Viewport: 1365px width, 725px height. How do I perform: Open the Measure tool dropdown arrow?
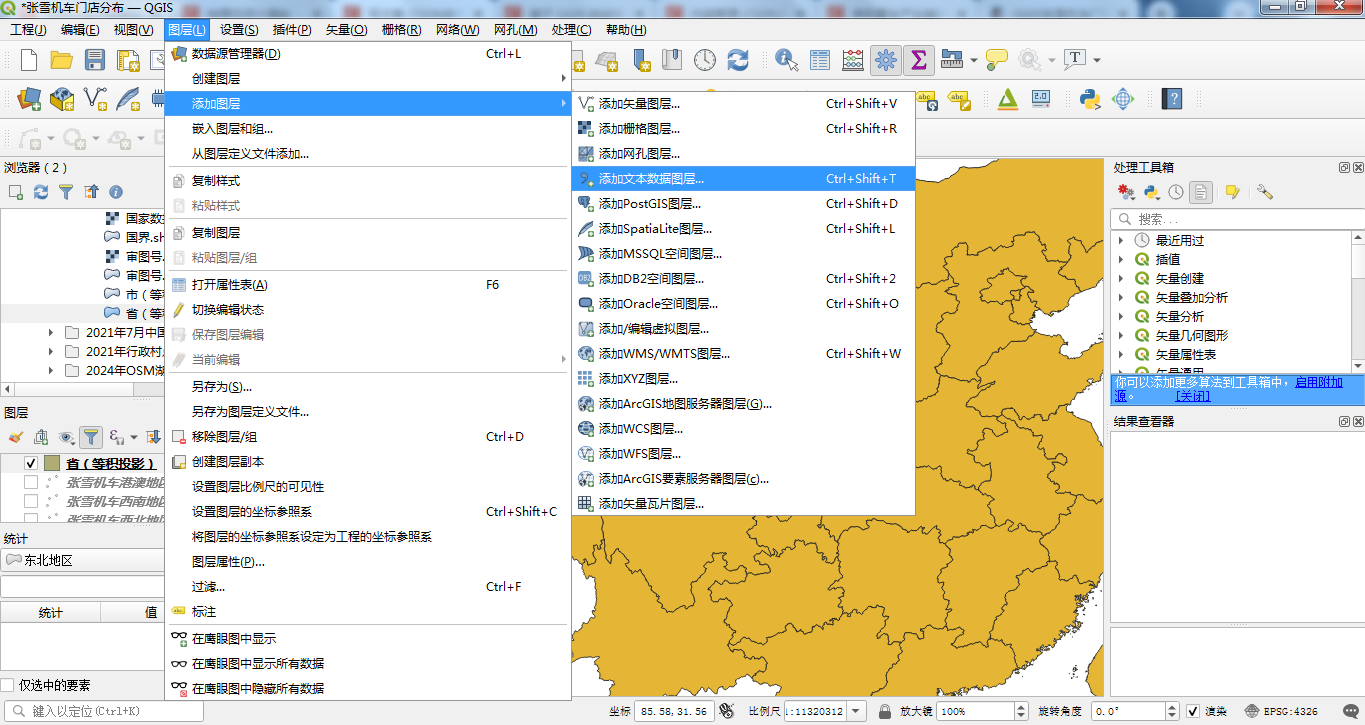[x=974, y=60]
